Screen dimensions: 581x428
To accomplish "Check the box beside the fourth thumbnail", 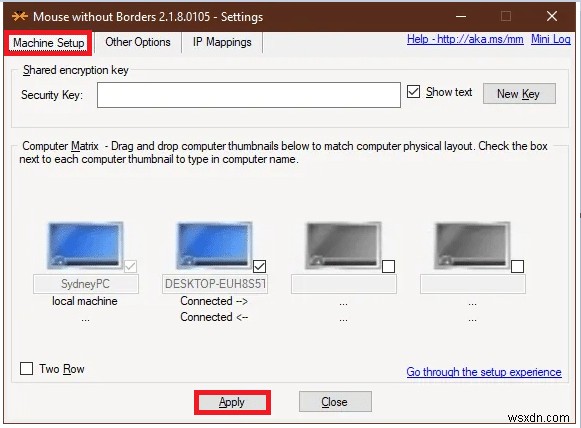I will click(x=517, y=266).
